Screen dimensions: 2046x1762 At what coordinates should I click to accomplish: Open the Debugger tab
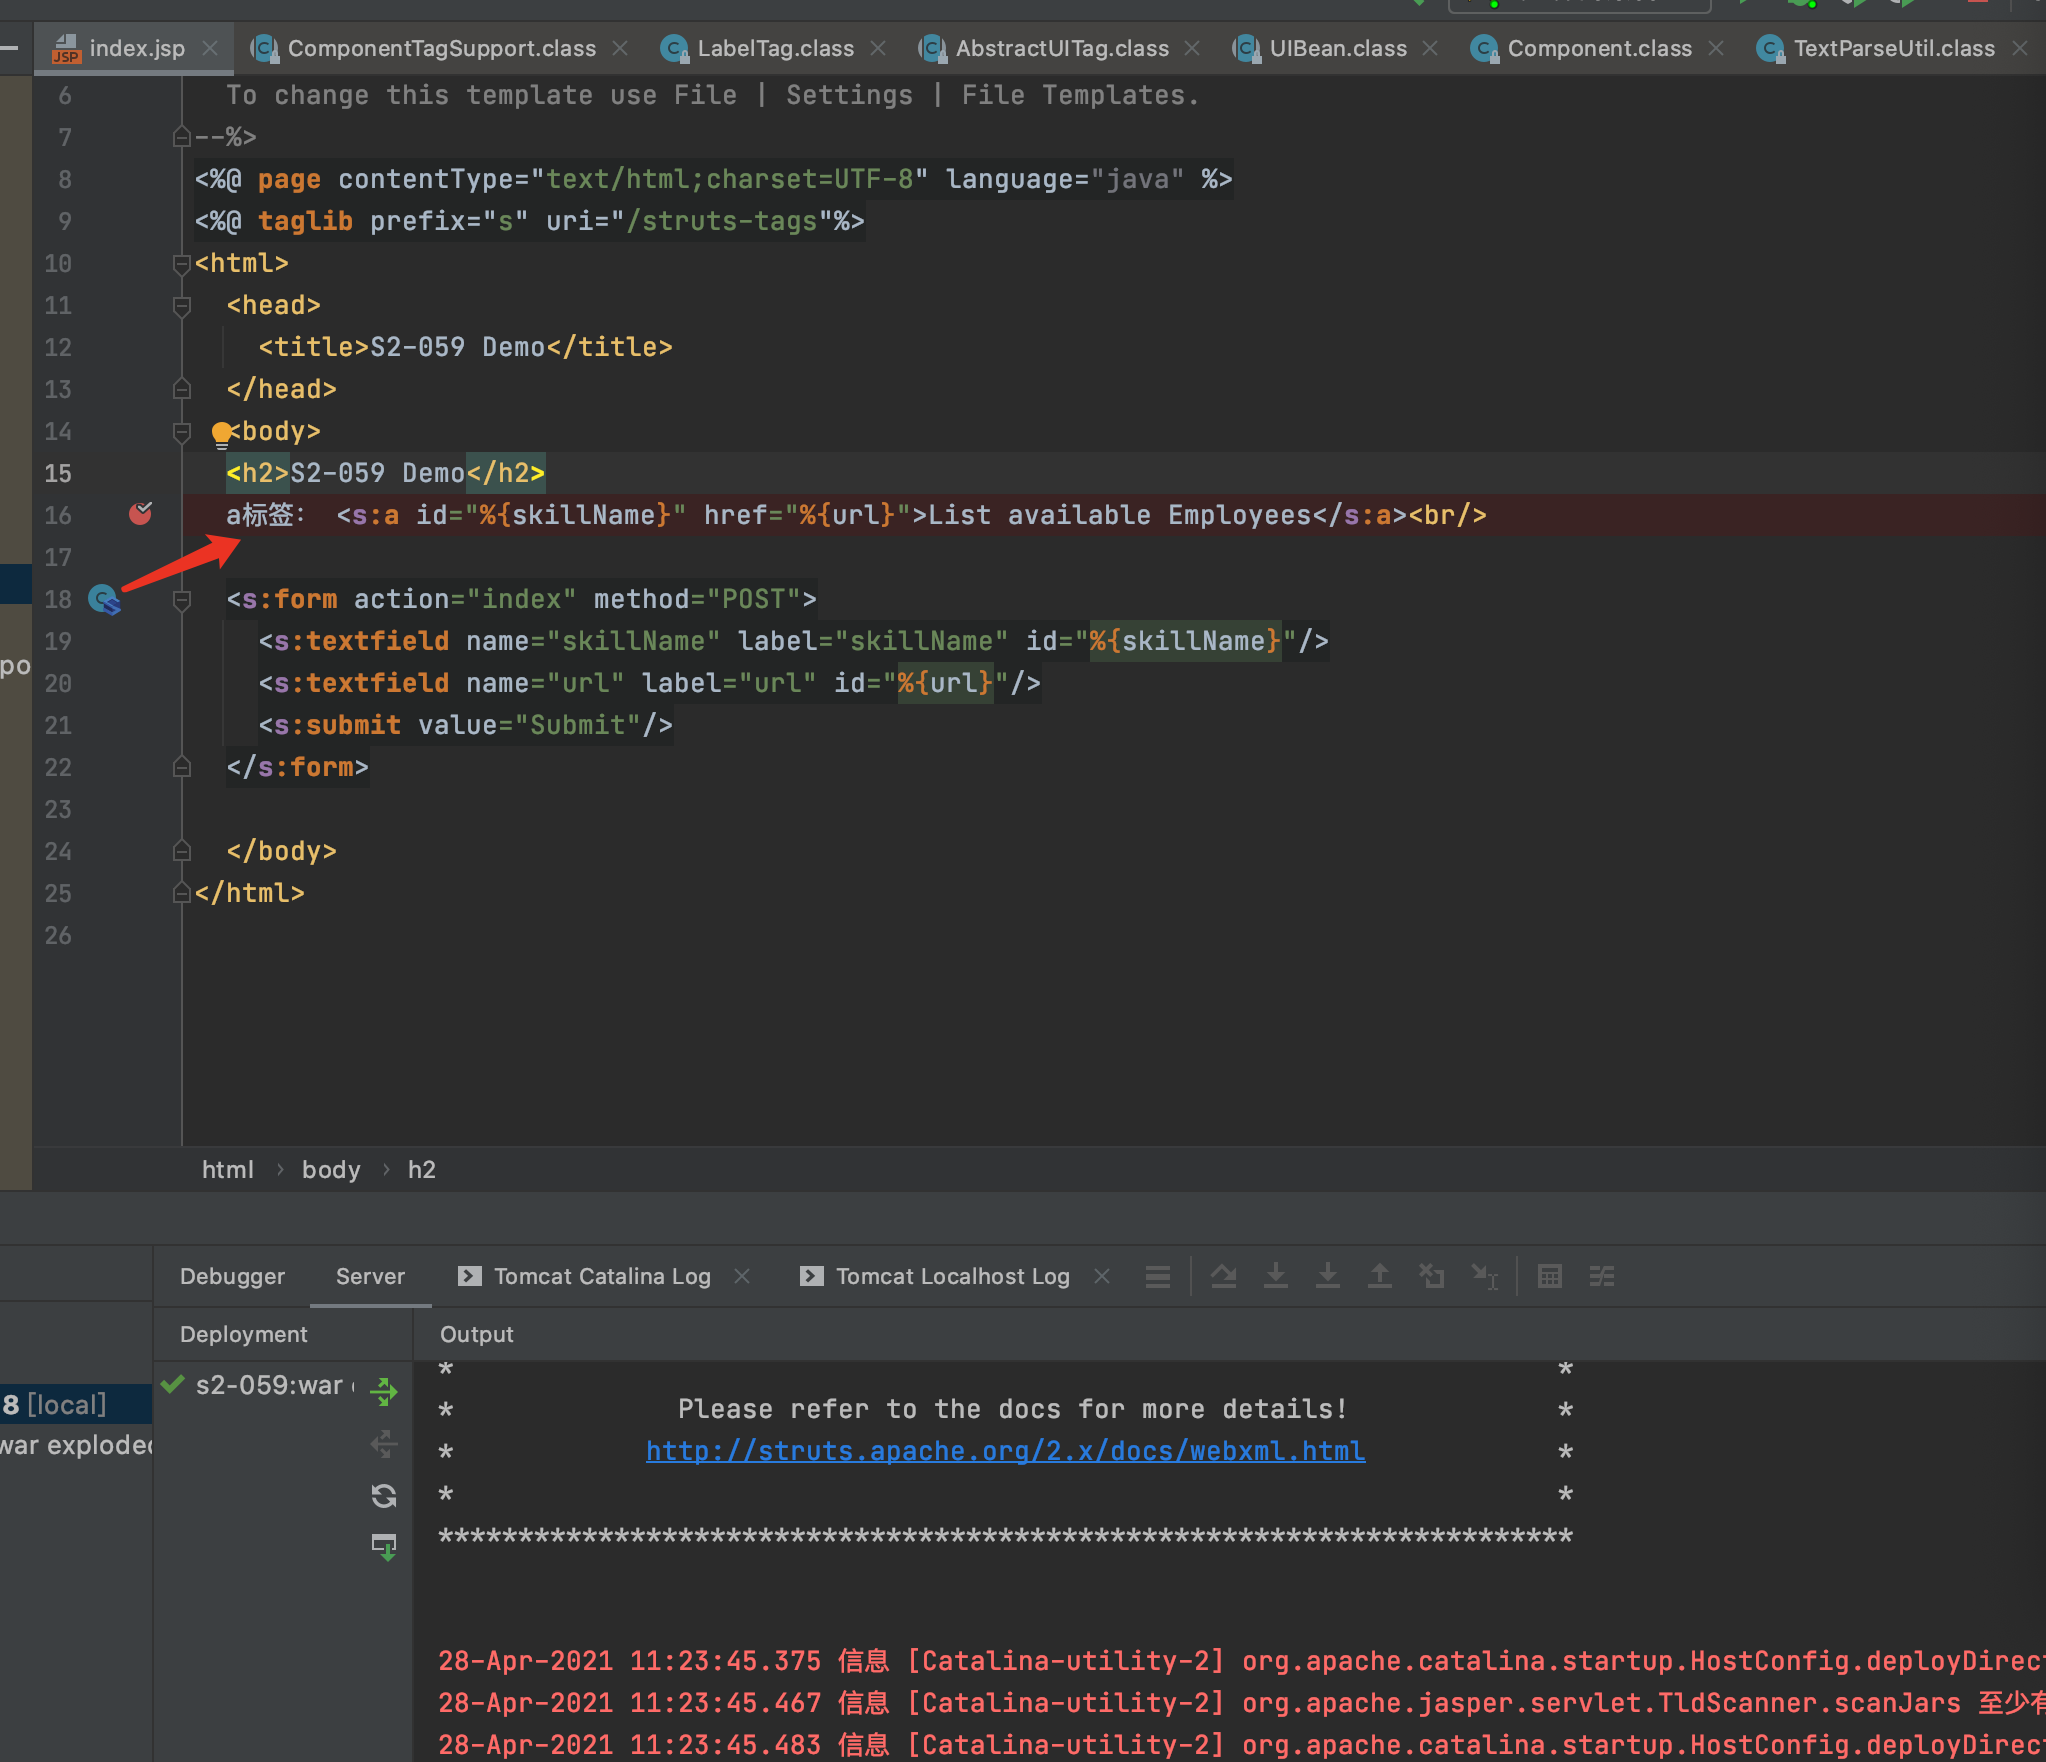tap(232, 1277)
